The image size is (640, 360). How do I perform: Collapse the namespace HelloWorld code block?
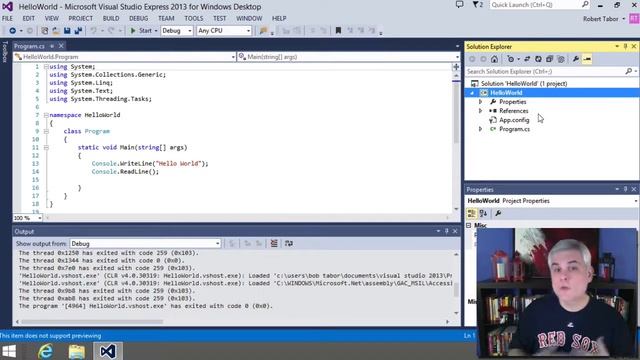pos(46,115)
